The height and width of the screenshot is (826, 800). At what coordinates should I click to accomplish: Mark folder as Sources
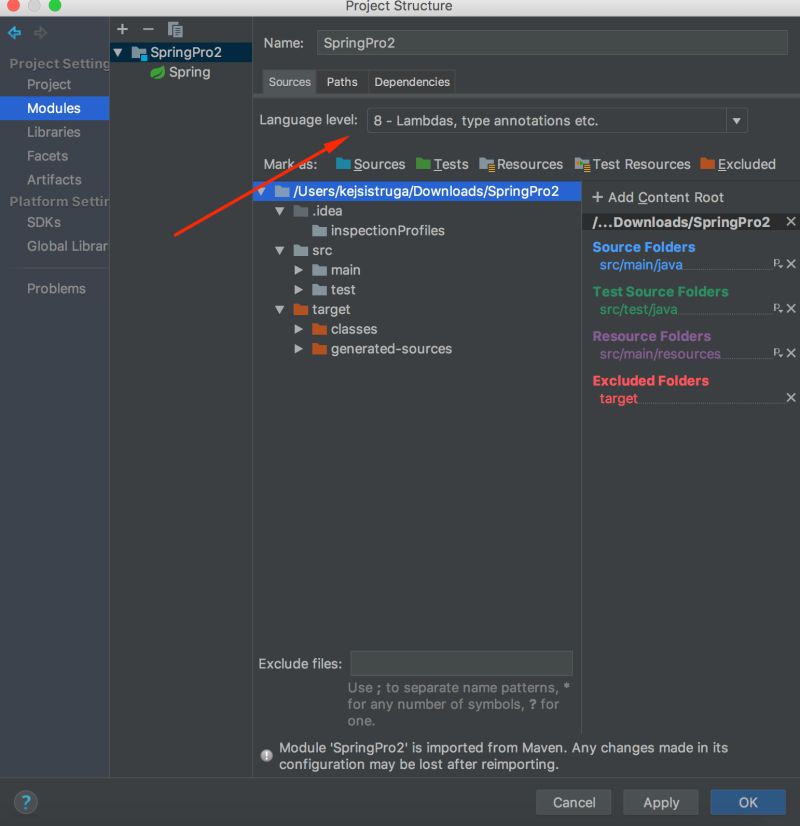(x=370, y=164)
